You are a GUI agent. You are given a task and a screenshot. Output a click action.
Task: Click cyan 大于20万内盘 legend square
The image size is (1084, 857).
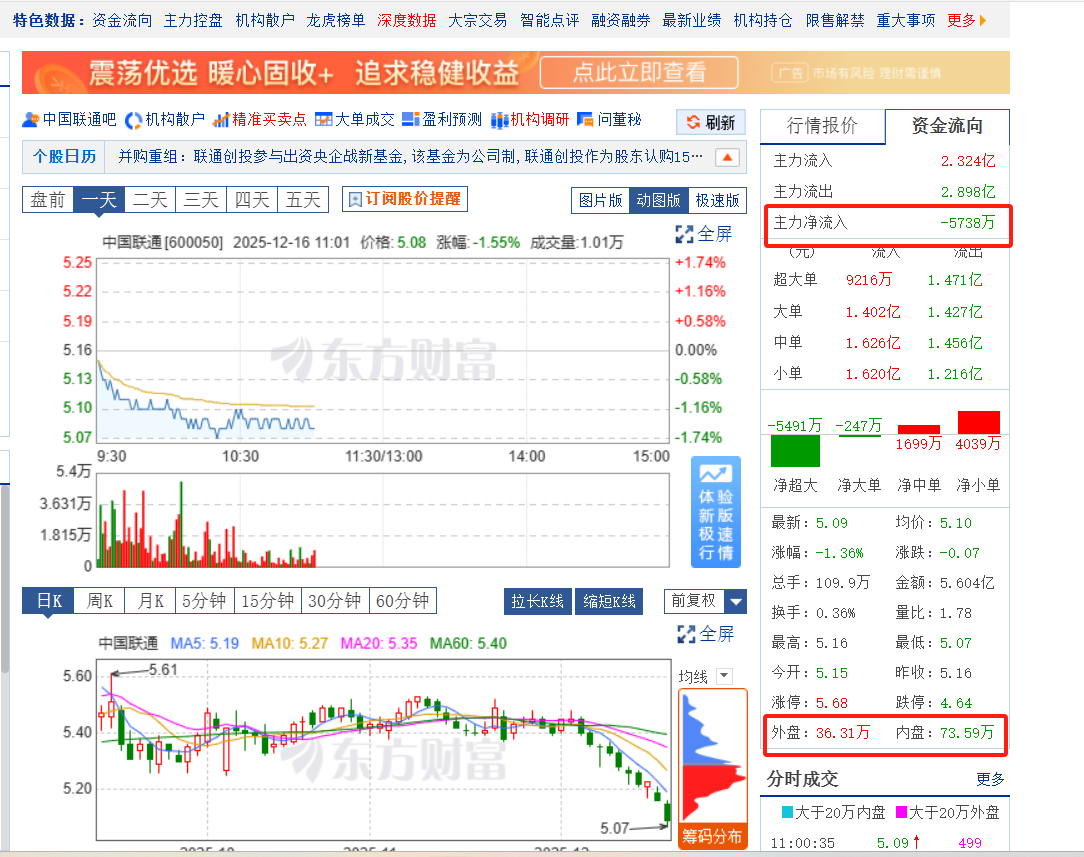[787, 812]
